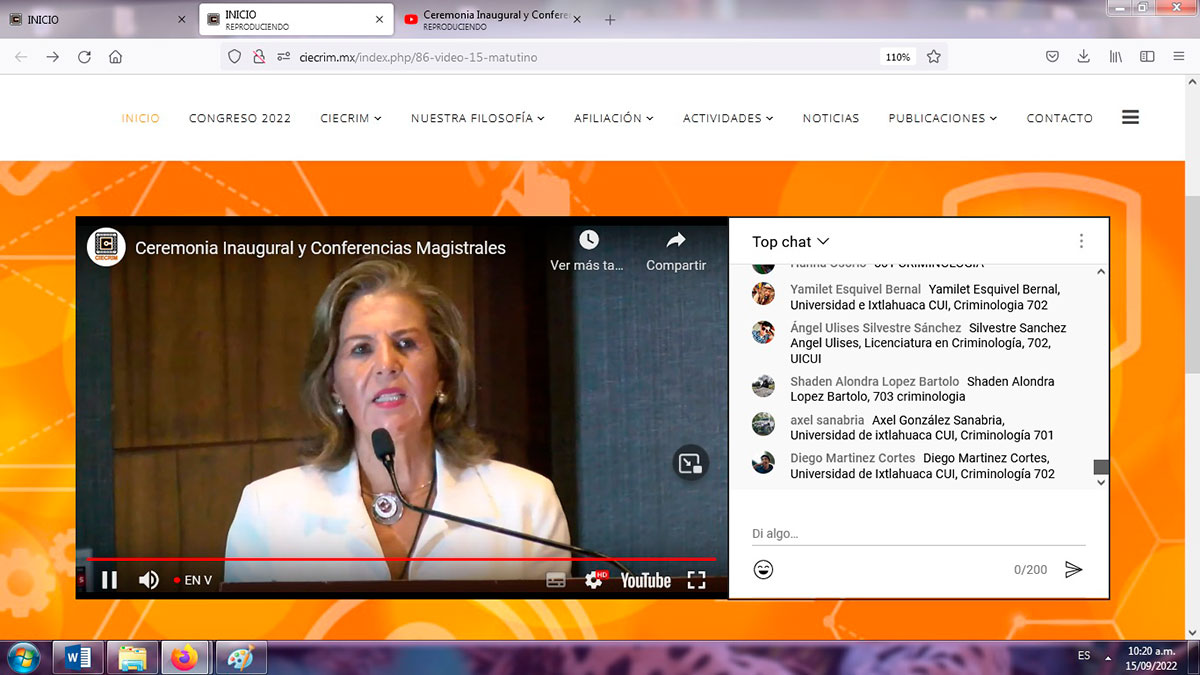Click axel sanabria's chat avatar
This screenshot has width=1200, height=675.
763,424
